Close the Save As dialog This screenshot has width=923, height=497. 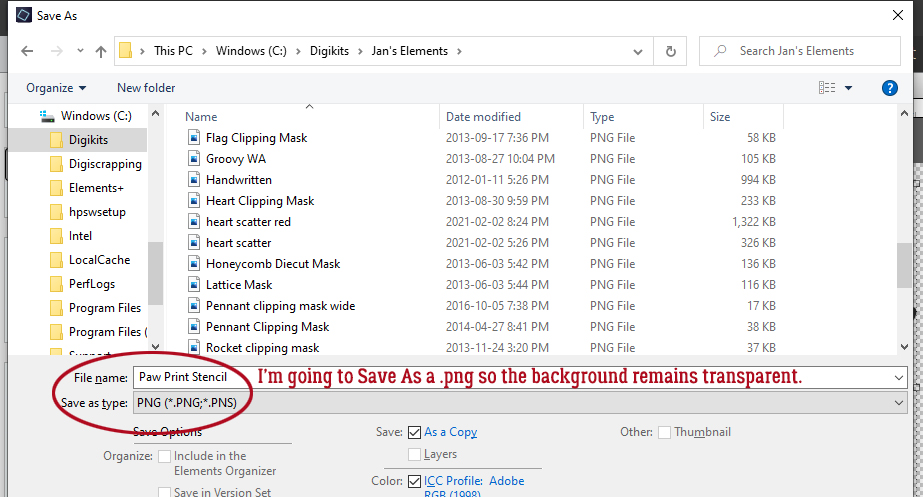tap(898, 15)
